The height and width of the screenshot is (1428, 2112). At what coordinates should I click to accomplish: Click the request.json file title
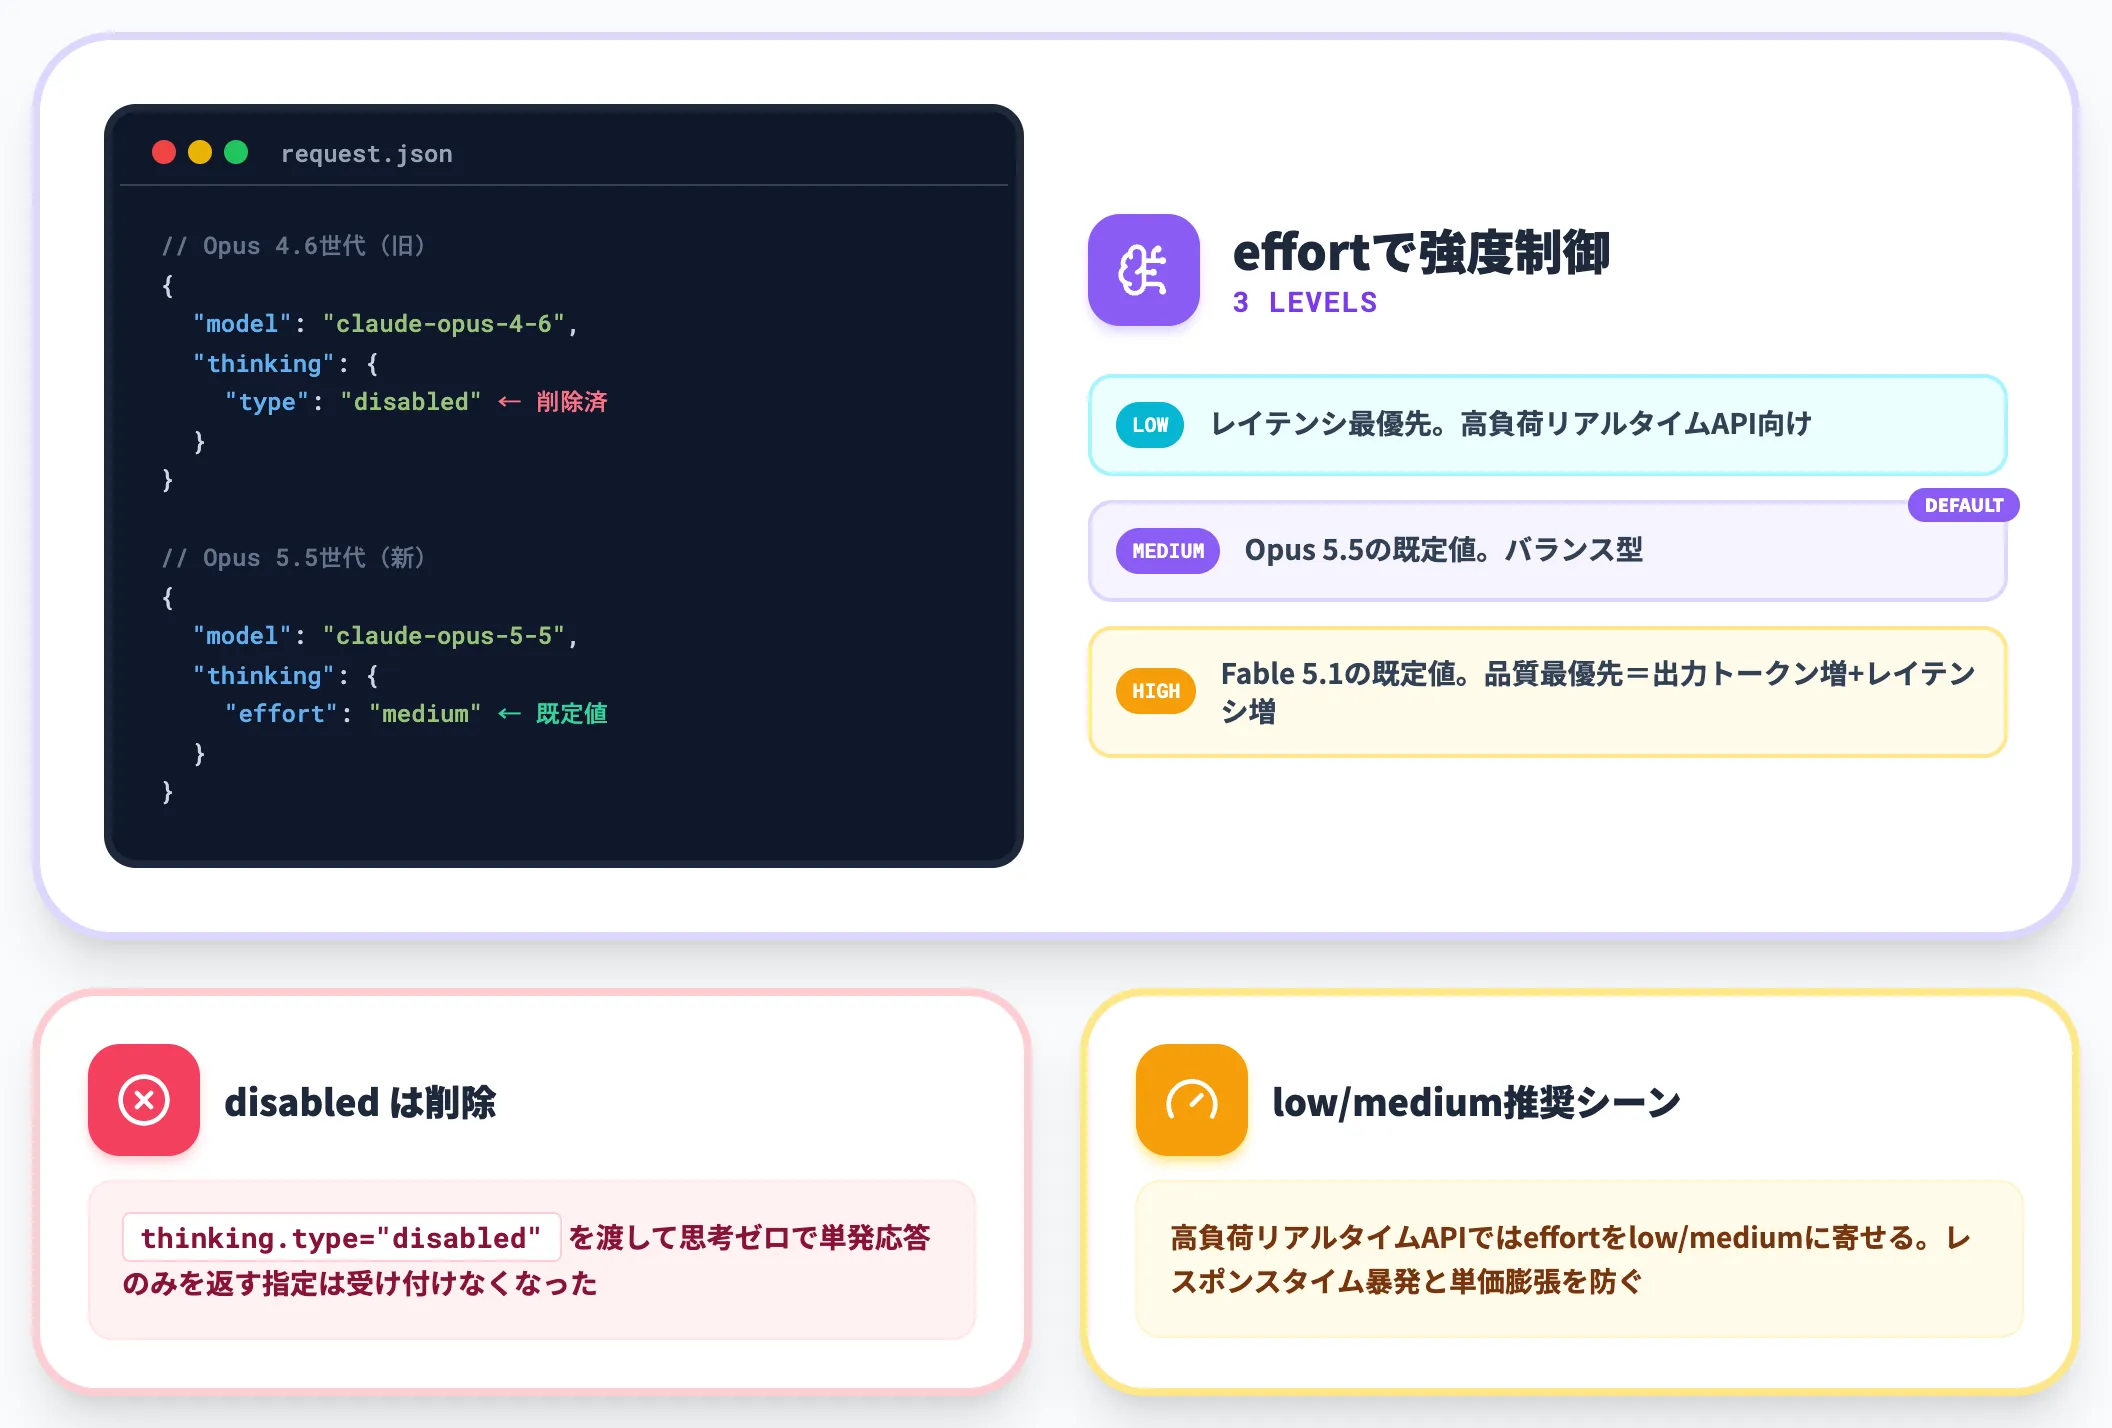click(x=366, y=153)
